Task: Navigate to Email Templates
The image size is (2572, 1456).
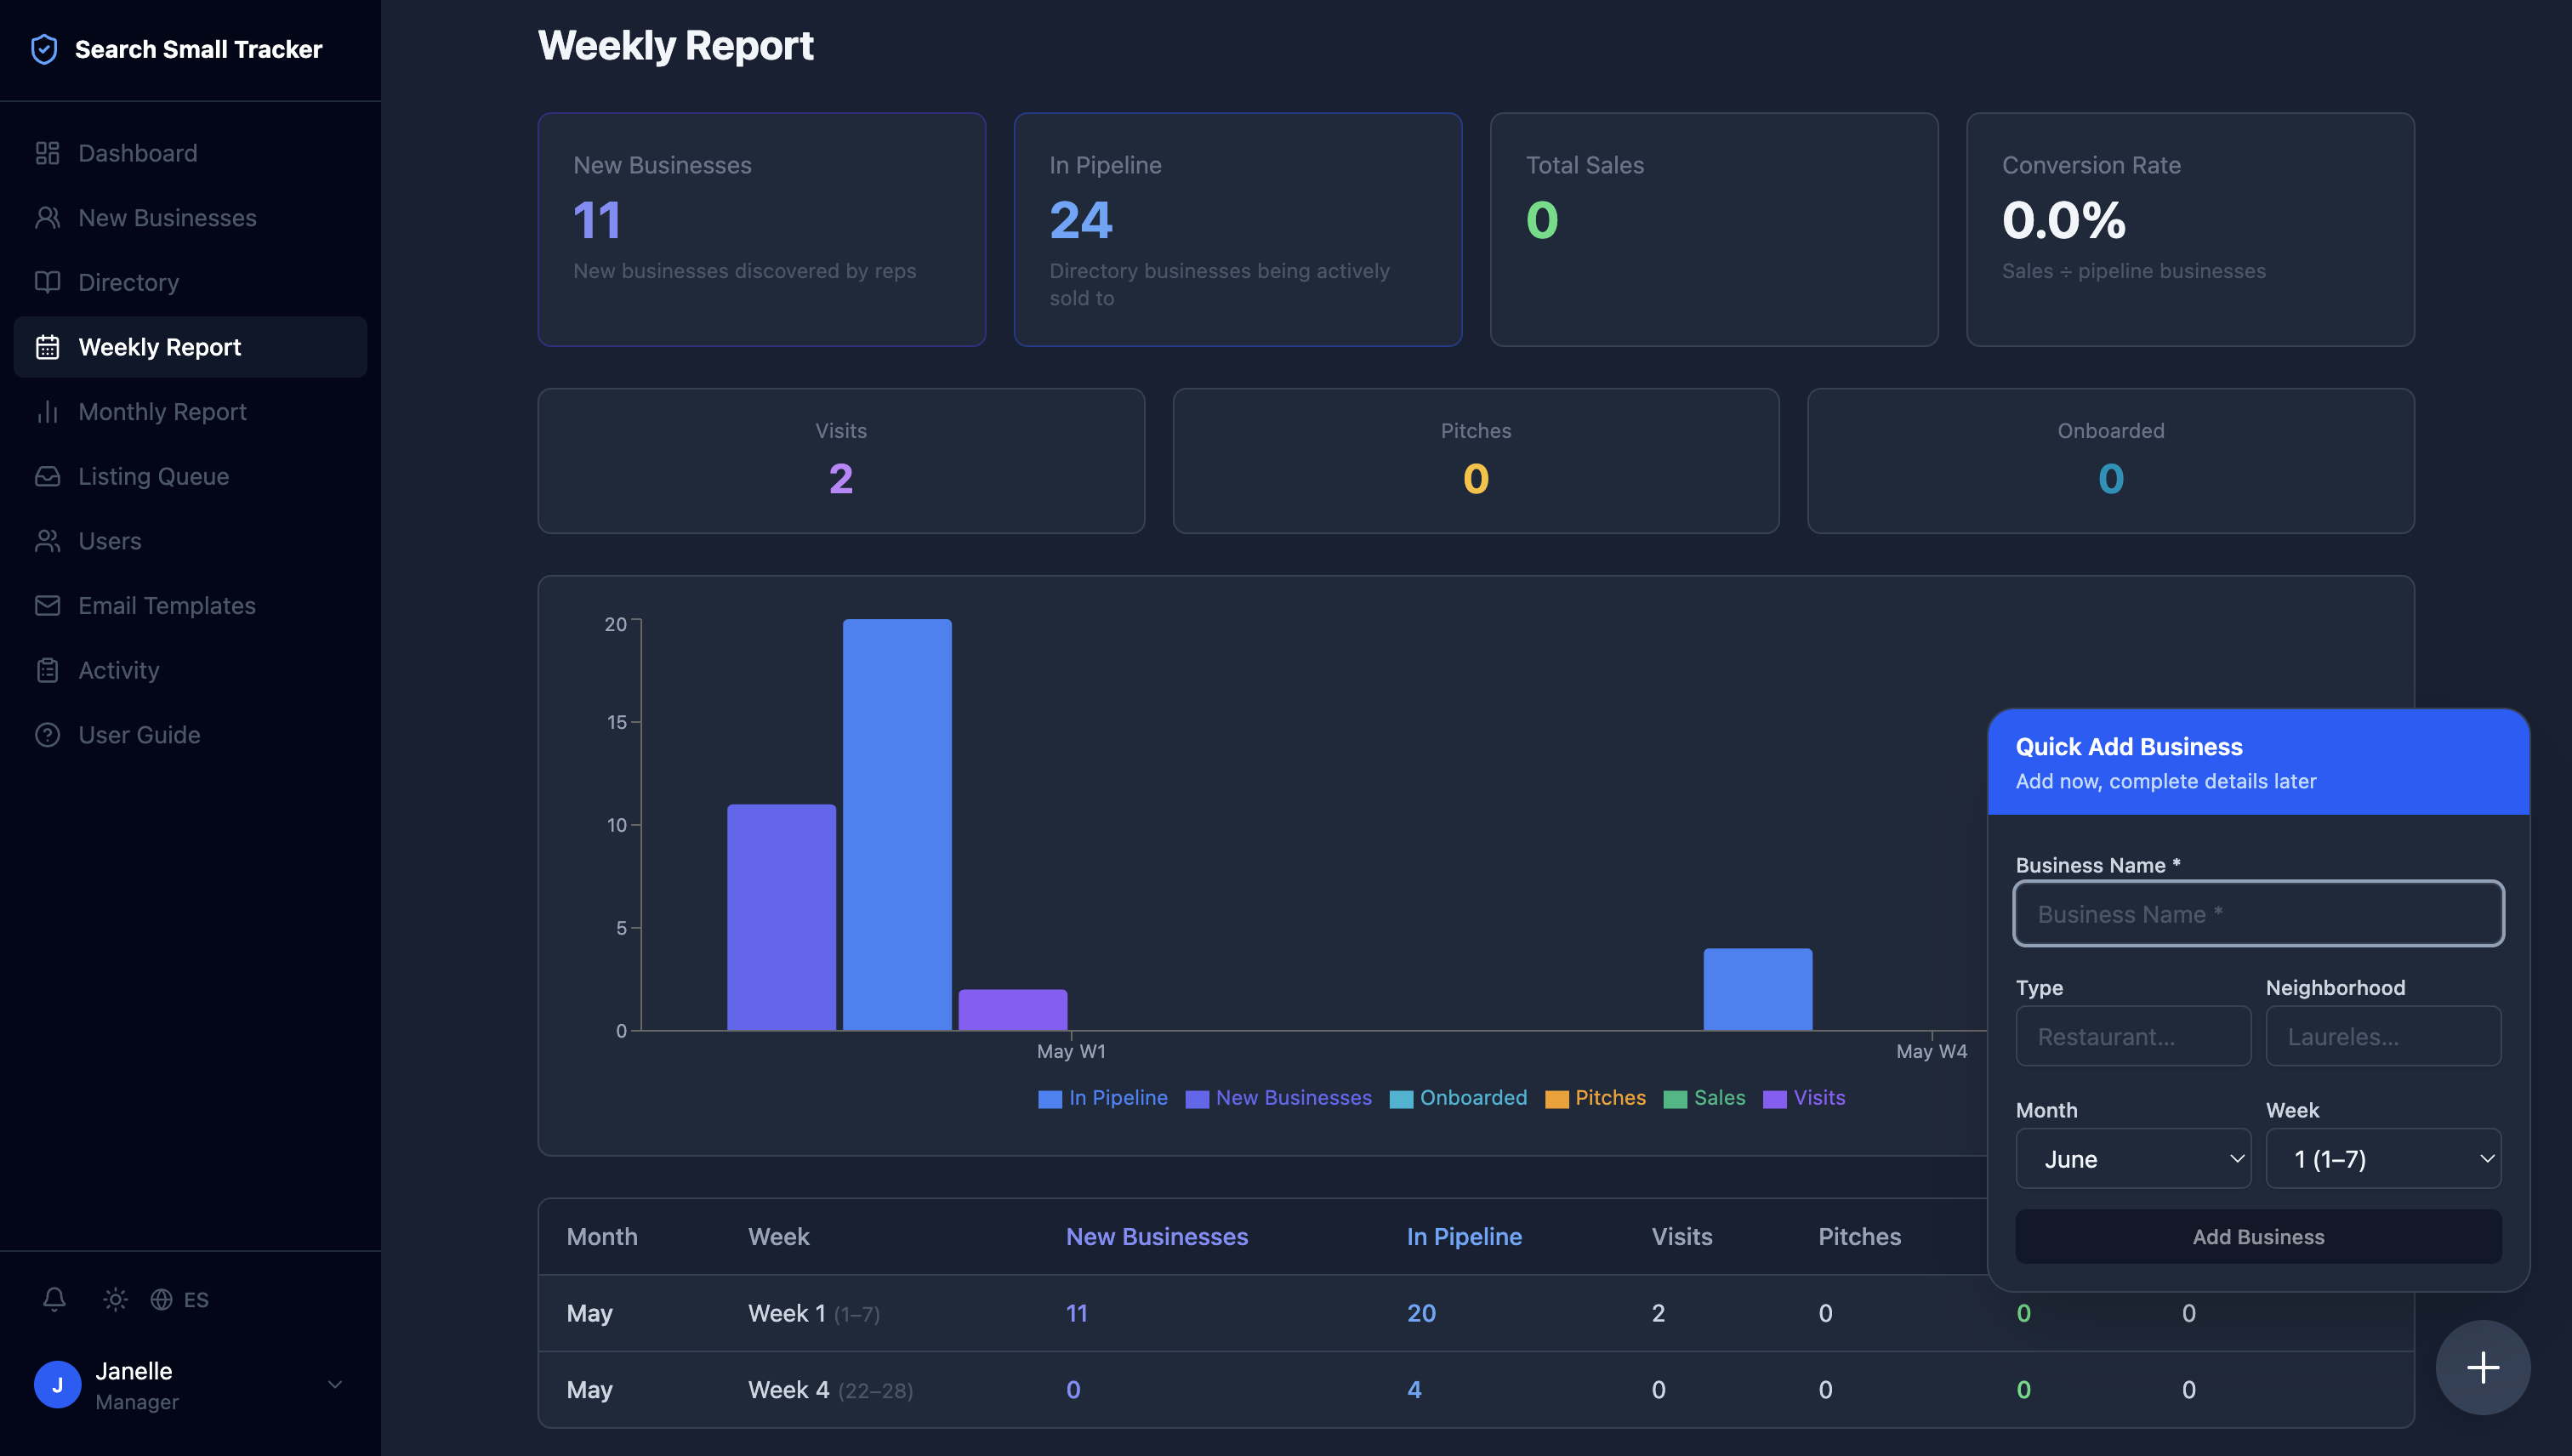Action: (190, 606)
